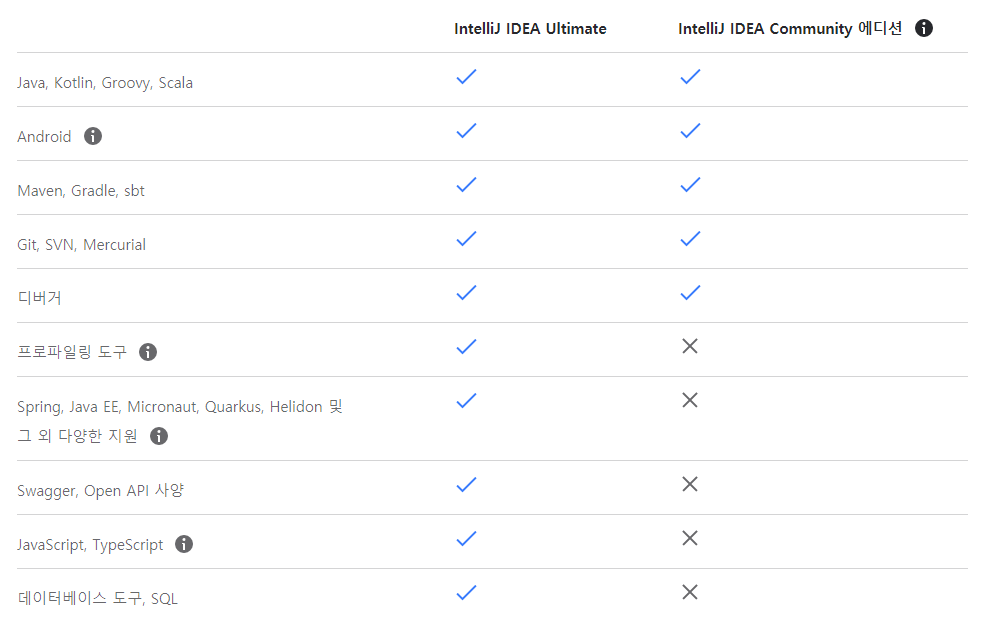The height and width of the screenshot is (639, 986).
Task: Select the IntelliJ IDEA Community 에디션 header
Action: point(790,28)
